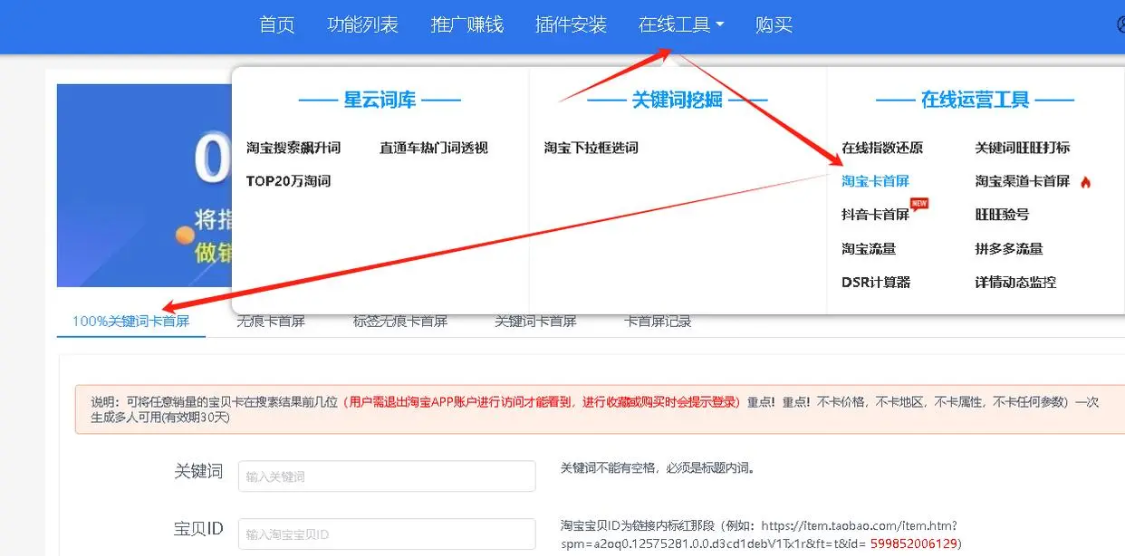The width and height of the screenshot is (1125, 556).
Task: Open 在线指数还原 tool
Action: pyautogui.click(x=882, y=149)
